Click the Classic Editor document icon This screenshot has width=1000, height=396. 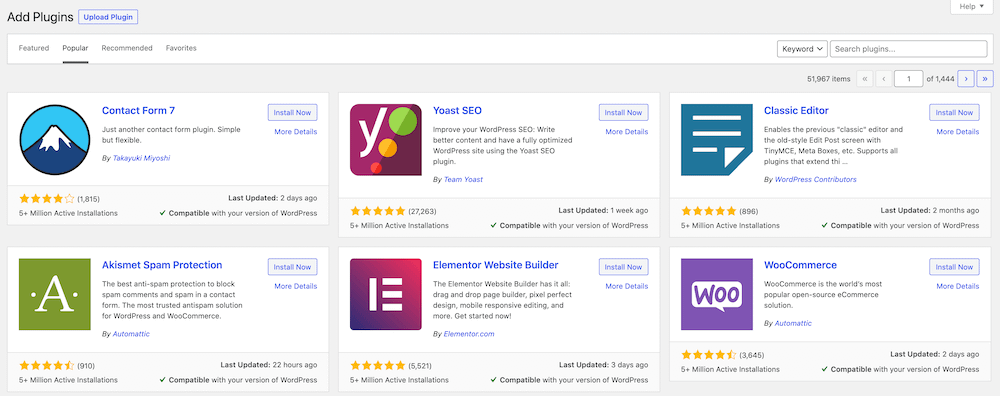point(717,140)
